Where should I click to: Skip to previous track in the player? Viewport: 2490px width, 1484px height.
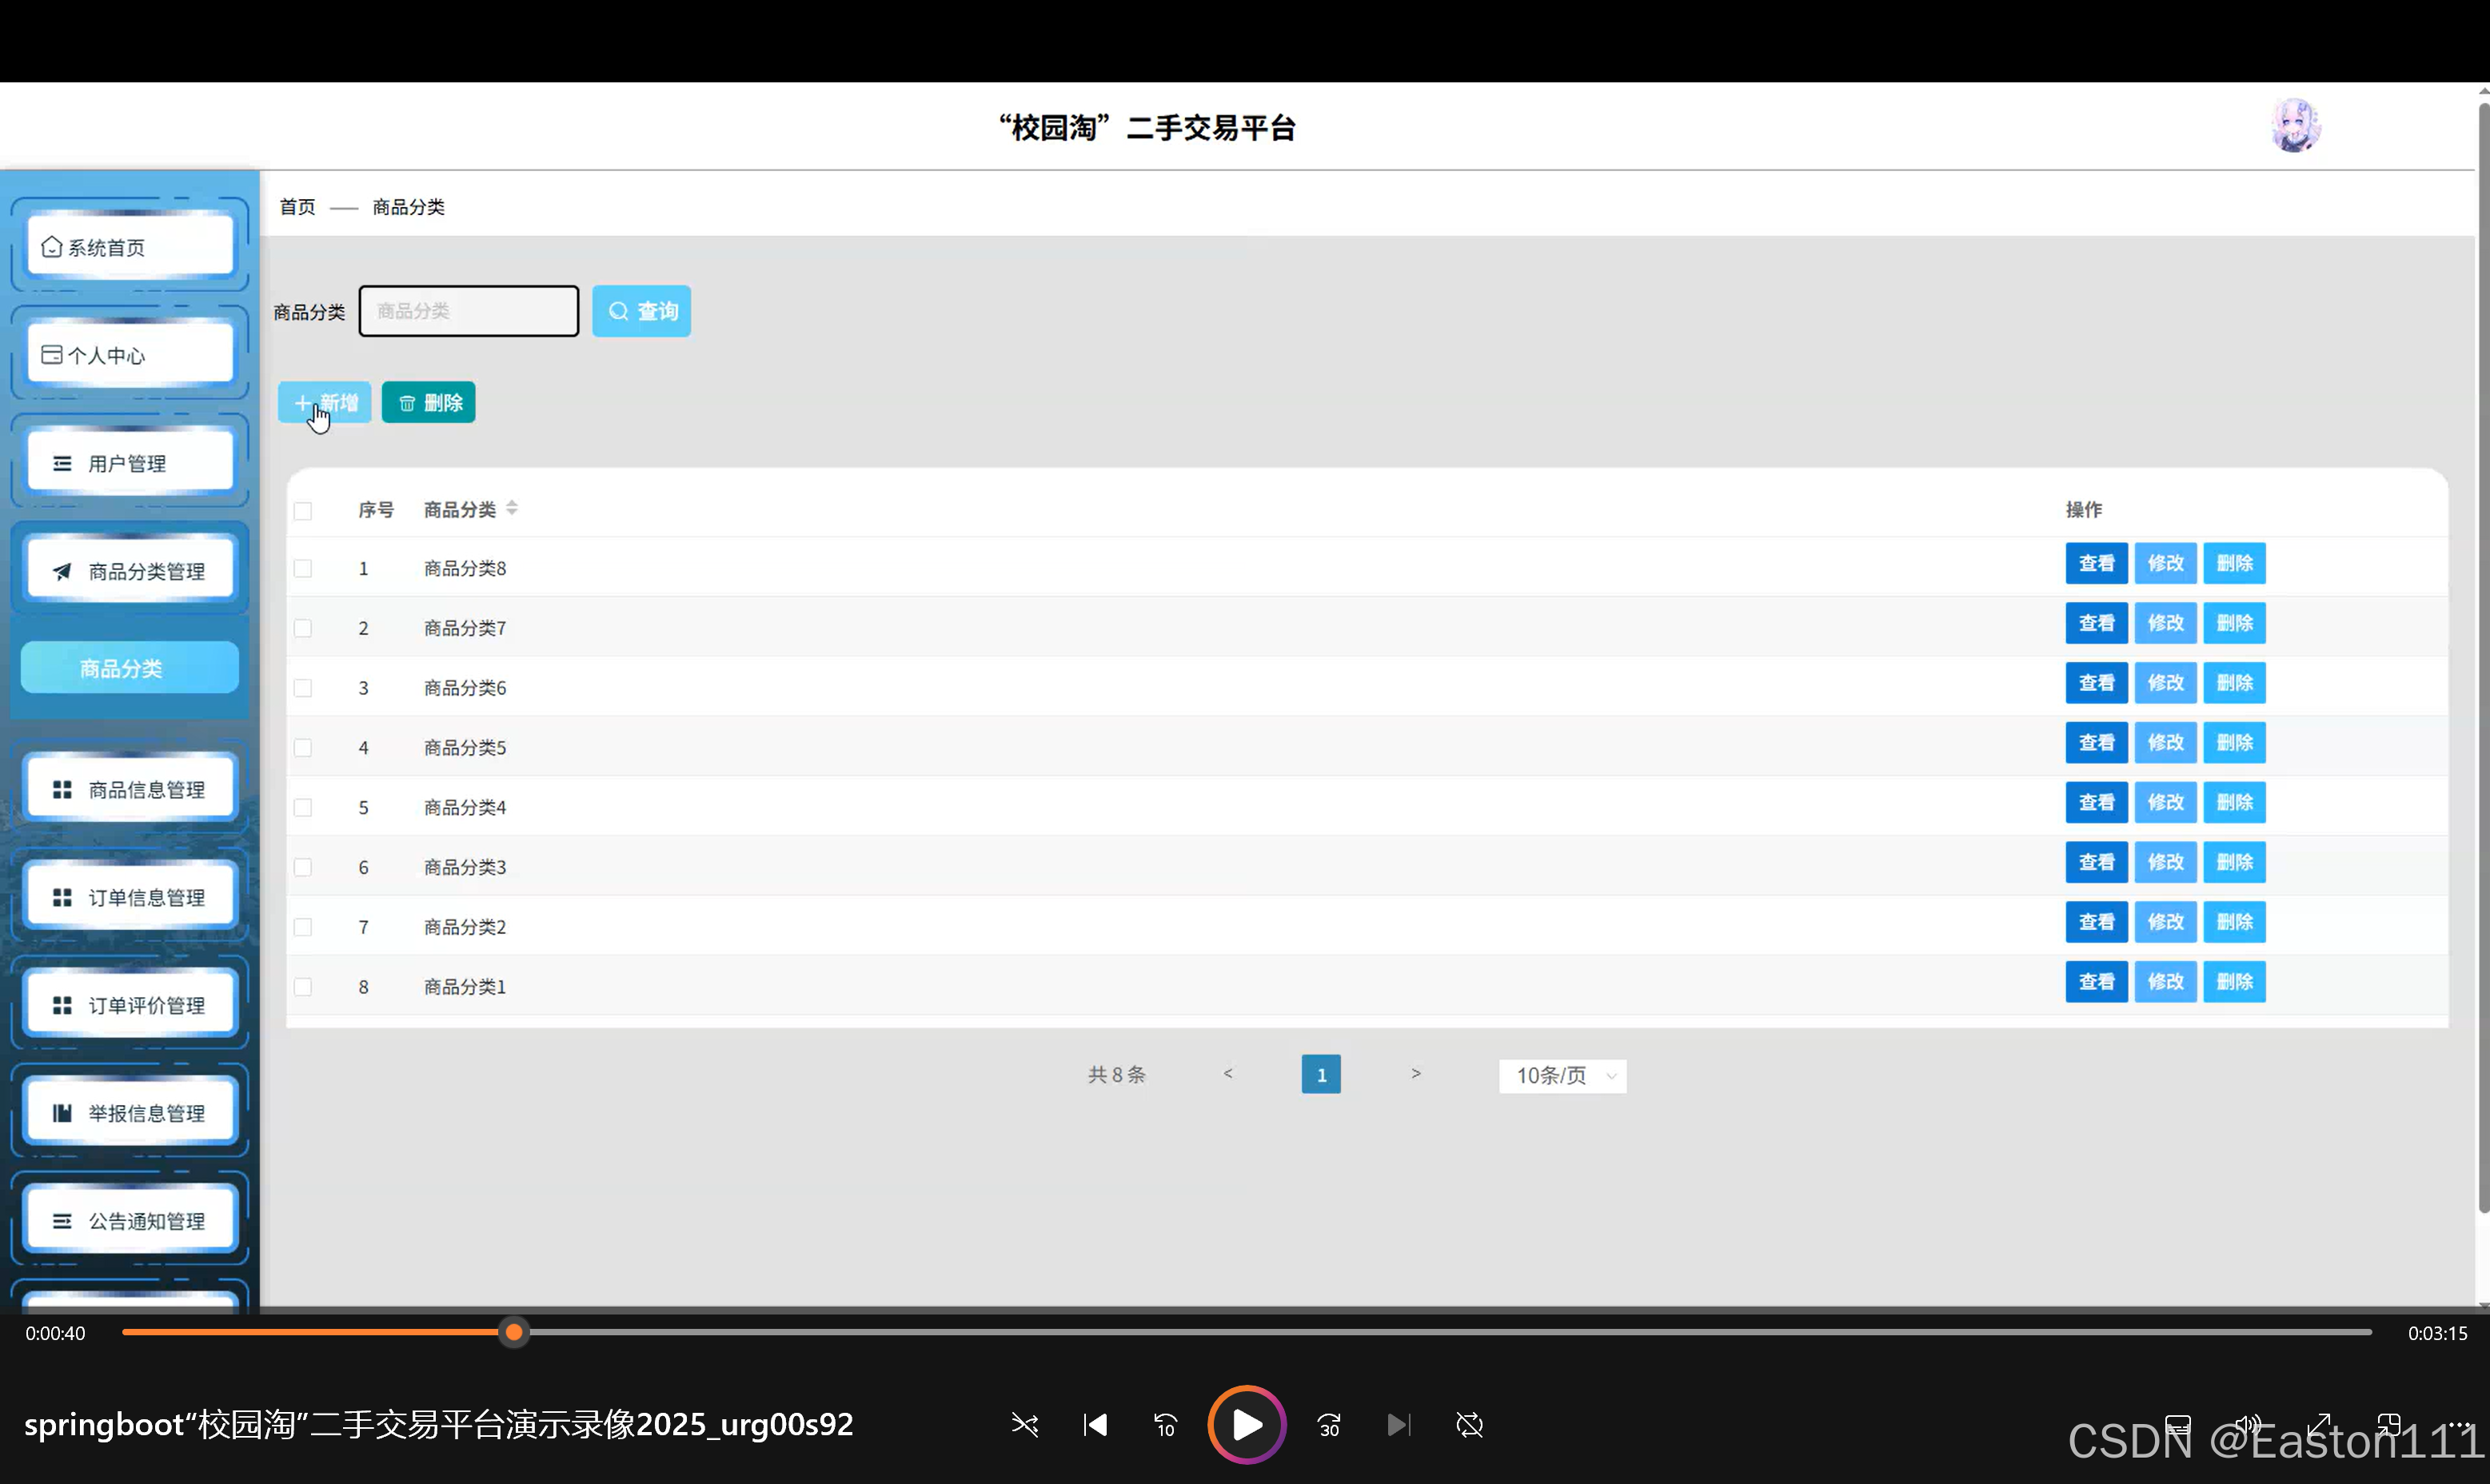tap(1095, 1424)
